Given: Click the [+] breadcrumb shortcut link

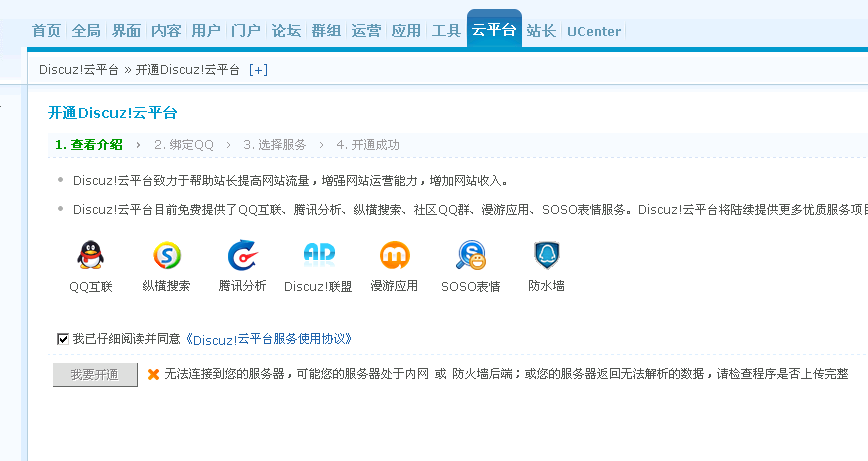Looking at the screenshot, I should point(258,70).
